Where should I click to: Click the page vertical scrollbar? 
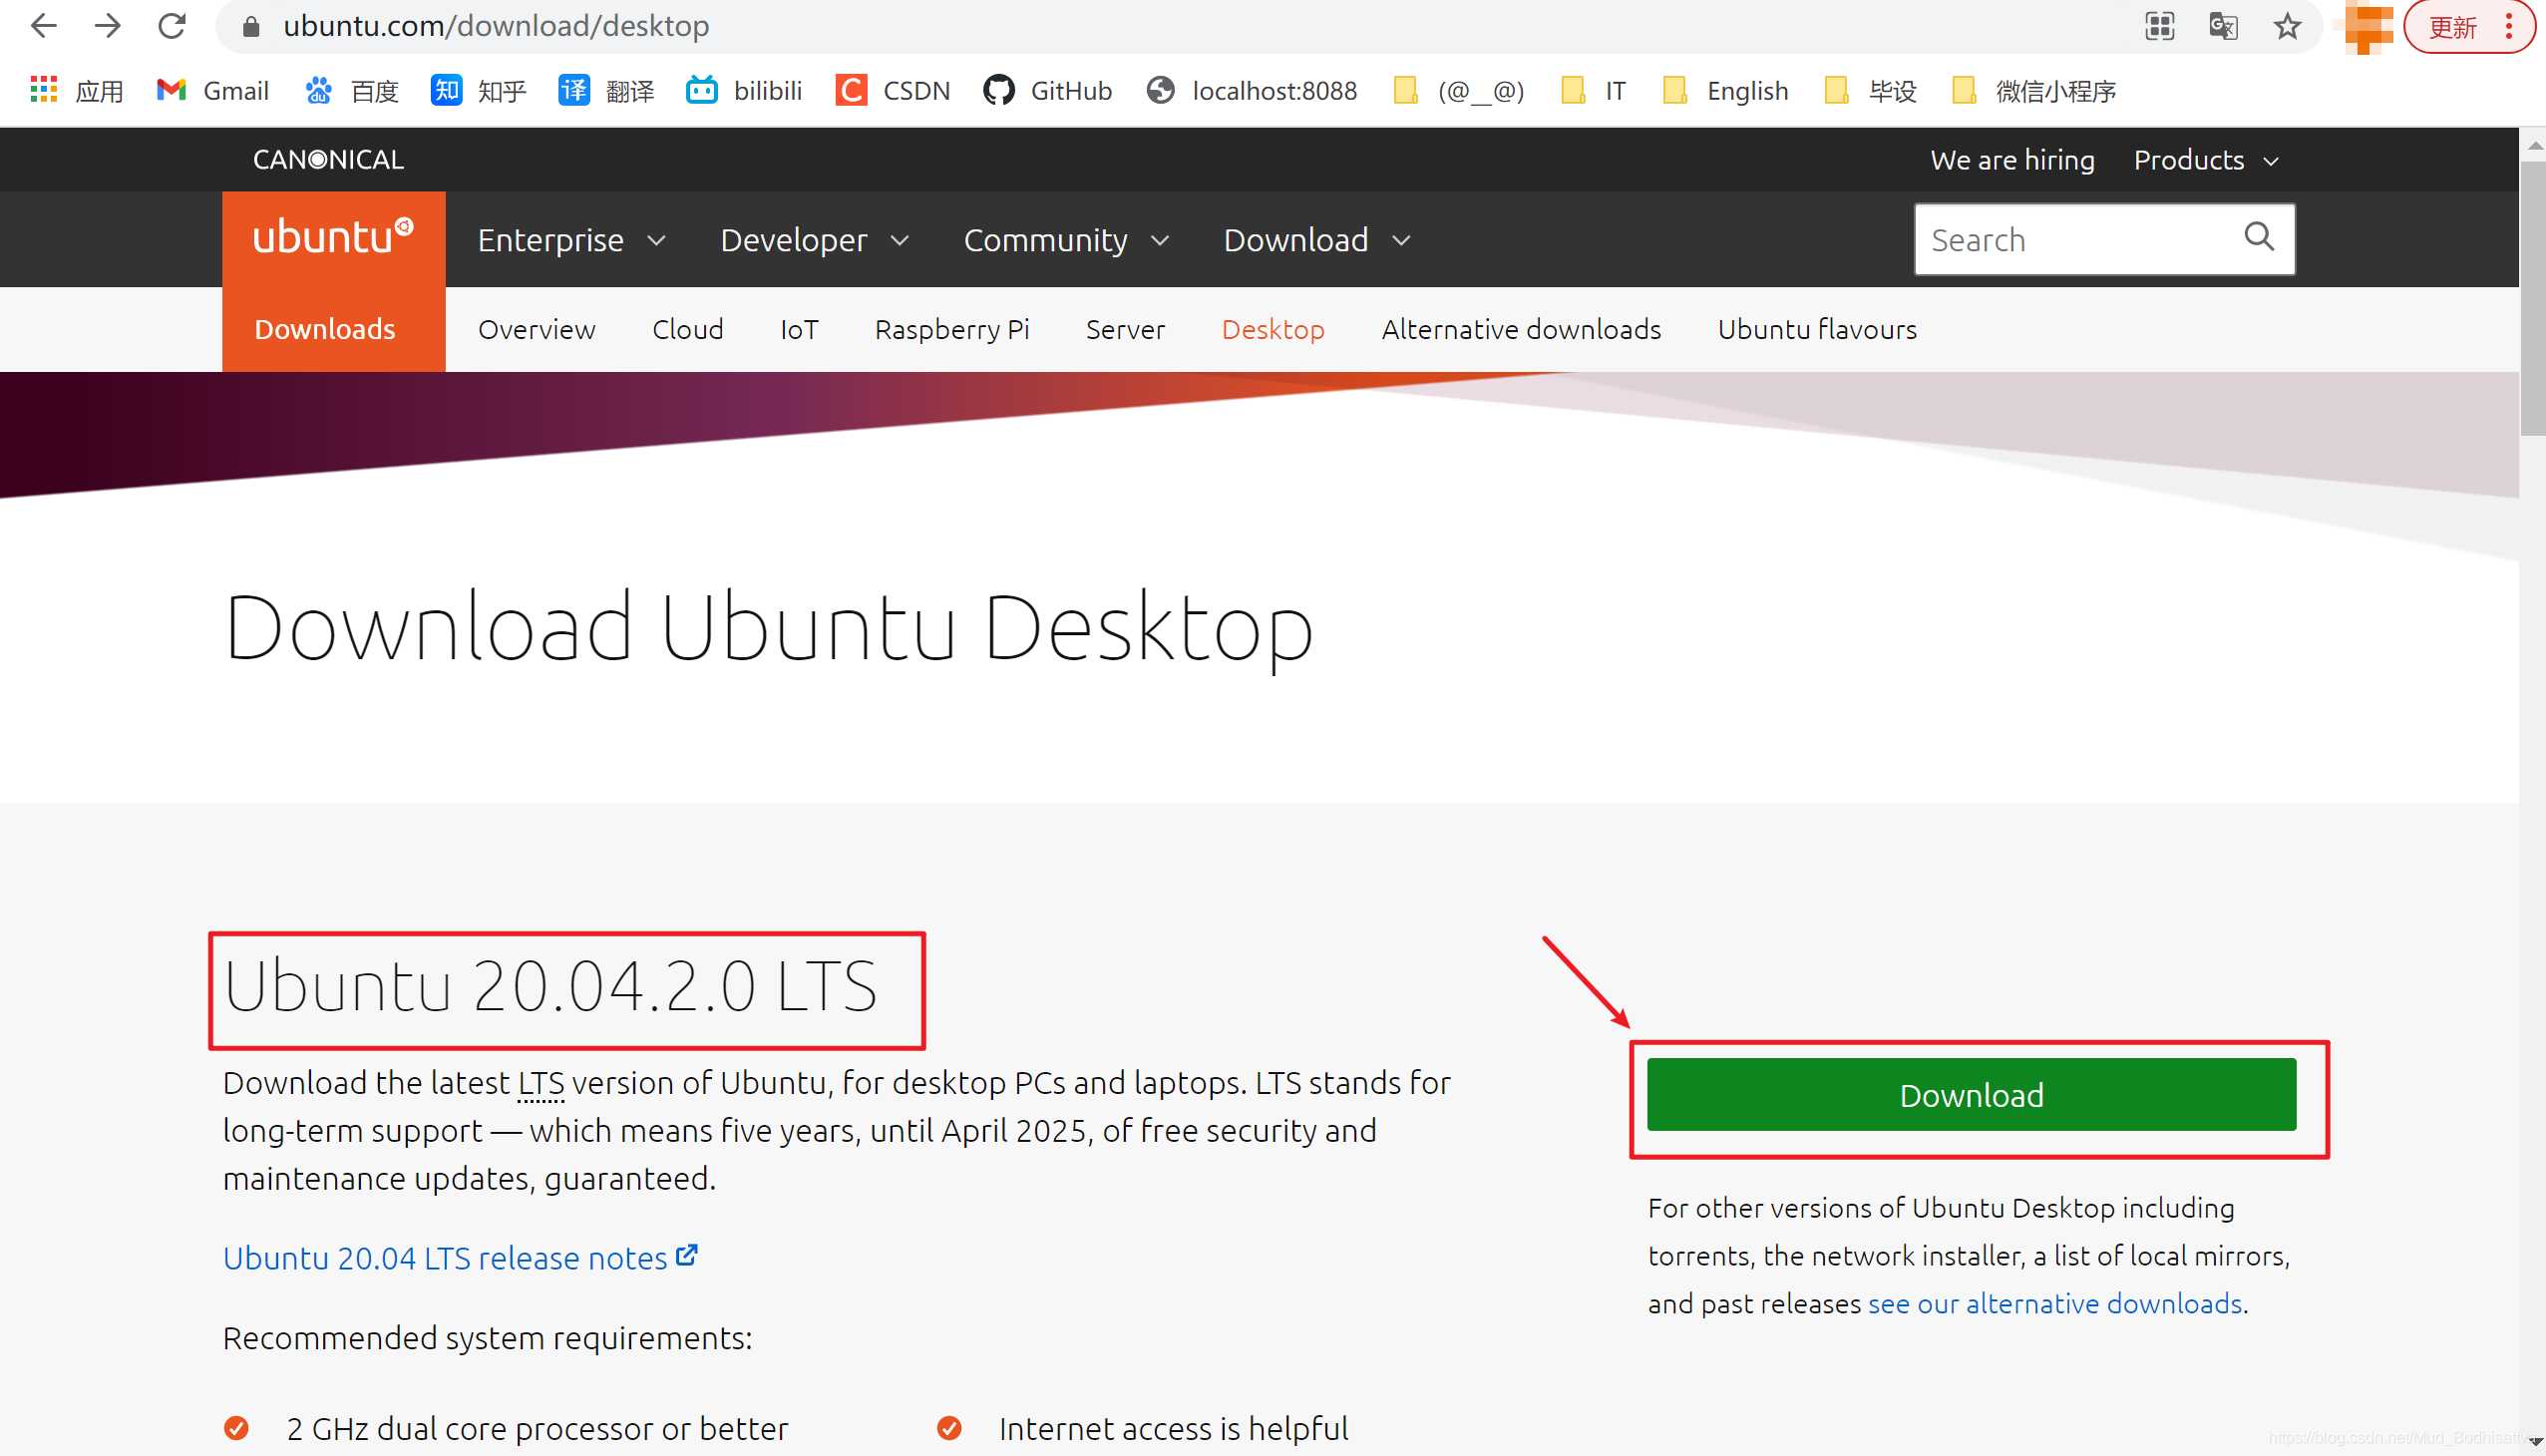pos(2532,300)
